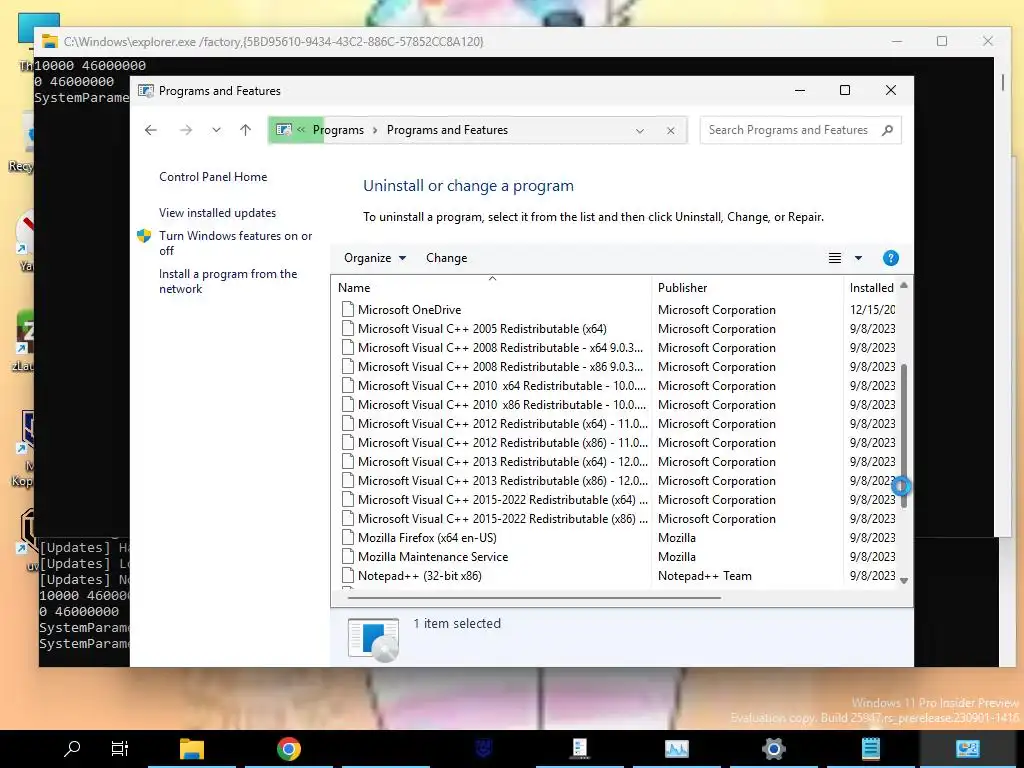Click the Forward navigation arrow

186,130
